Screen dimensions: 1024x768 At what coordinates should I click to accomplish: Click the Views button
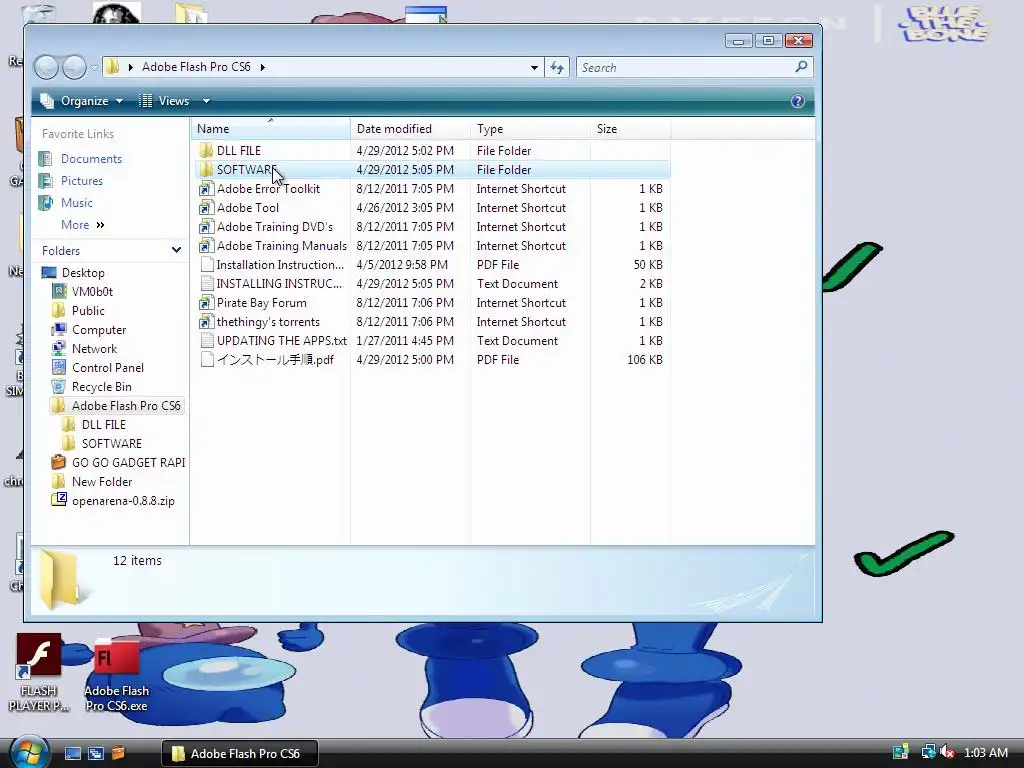click(165, 101)
